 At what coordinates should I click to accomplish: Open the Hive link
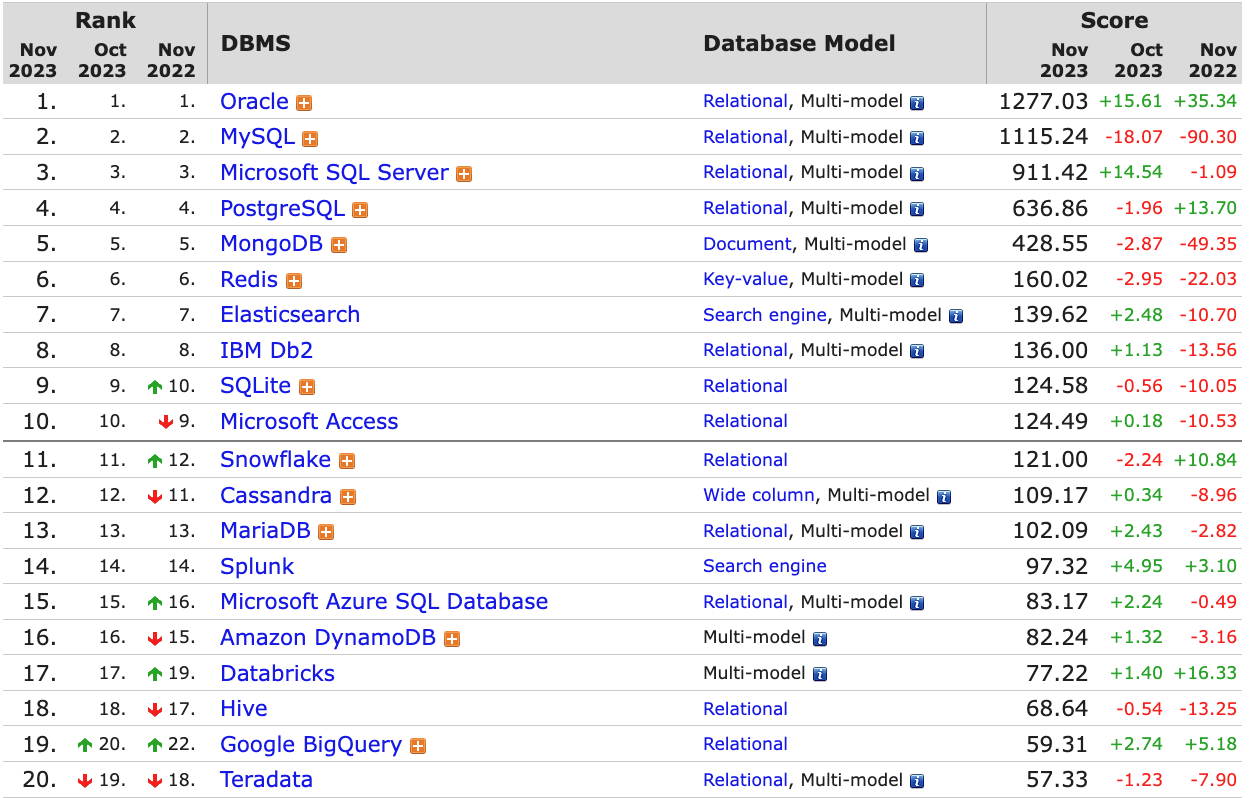click(244, 708)
